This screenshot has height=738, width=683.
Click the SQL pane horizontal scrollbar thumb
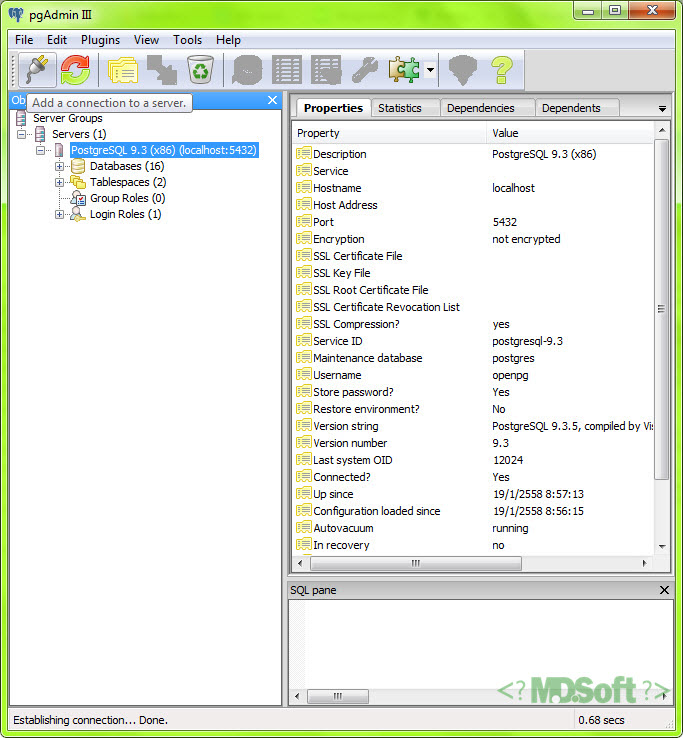tap(337, 696)
